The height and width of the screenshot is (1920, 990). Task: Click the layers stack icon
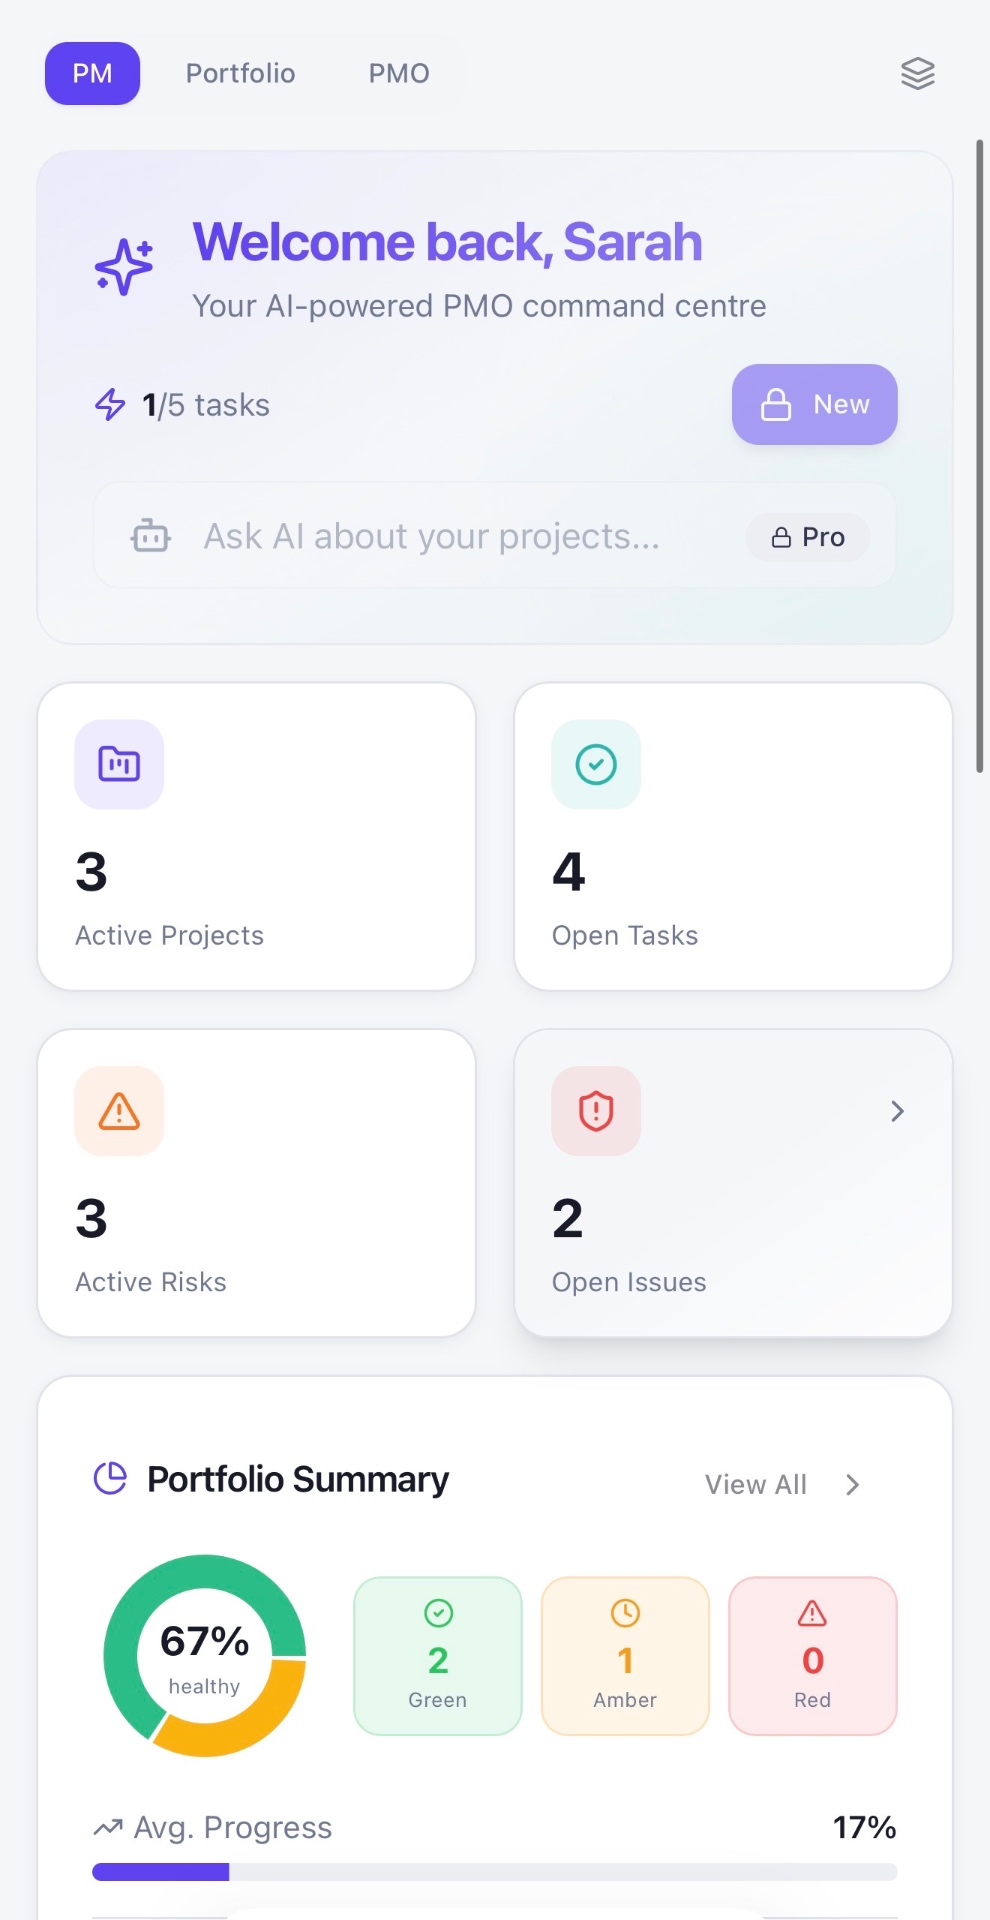coord(917,73)
